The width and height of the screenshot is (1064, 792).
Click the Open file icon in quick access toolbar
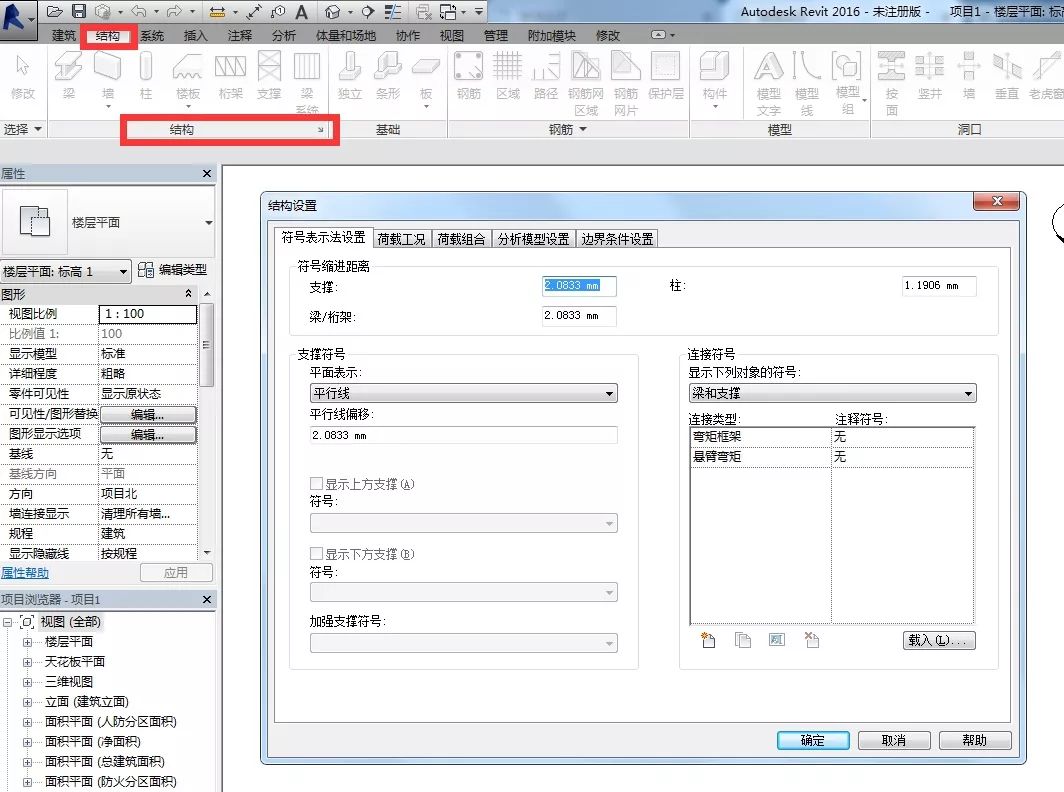[55, 12]
